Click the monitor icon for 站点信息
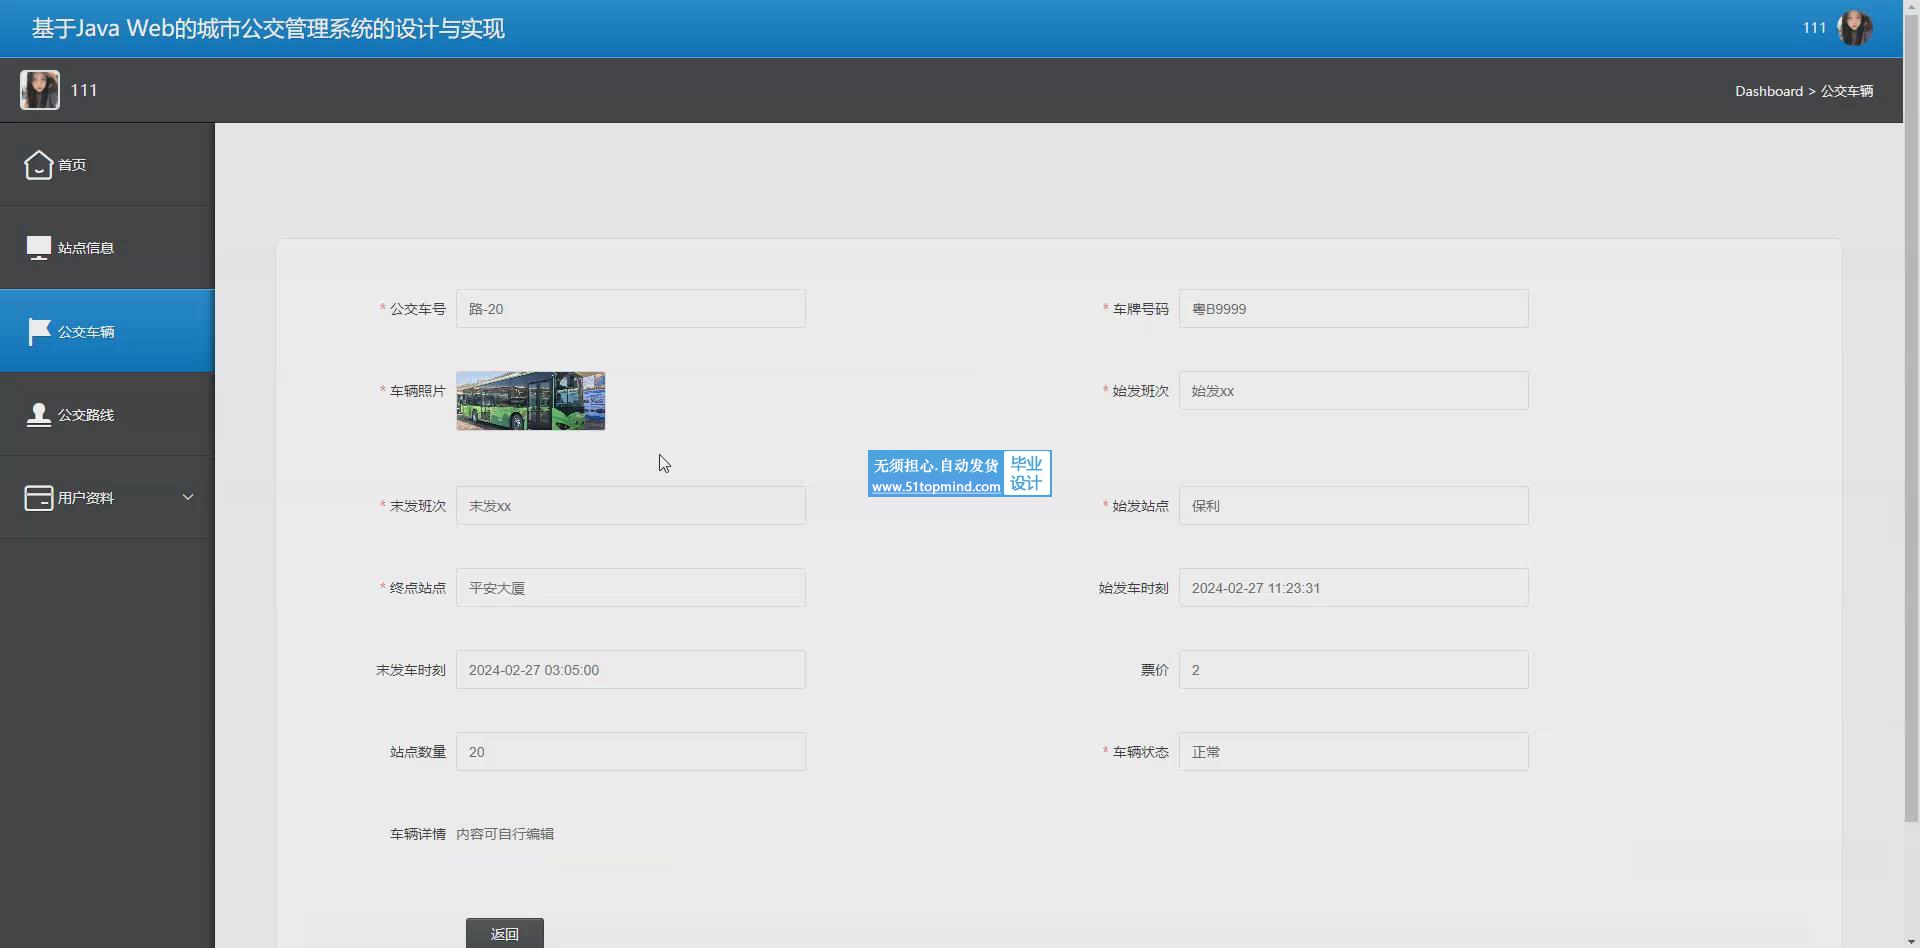The width and height of the screenshot is (1920, 948). click(x=38, y=248)
